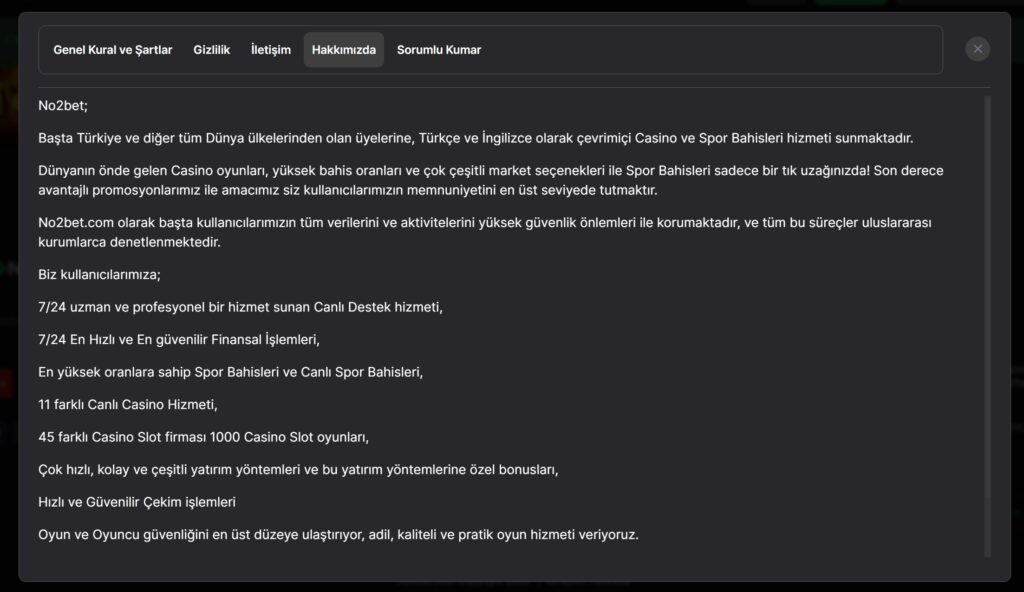Click the paragraph starting "Başta Türkiye ve diğer"
Image resolution: width=1024 pixels, height=592 pixels.
point(475,139)
